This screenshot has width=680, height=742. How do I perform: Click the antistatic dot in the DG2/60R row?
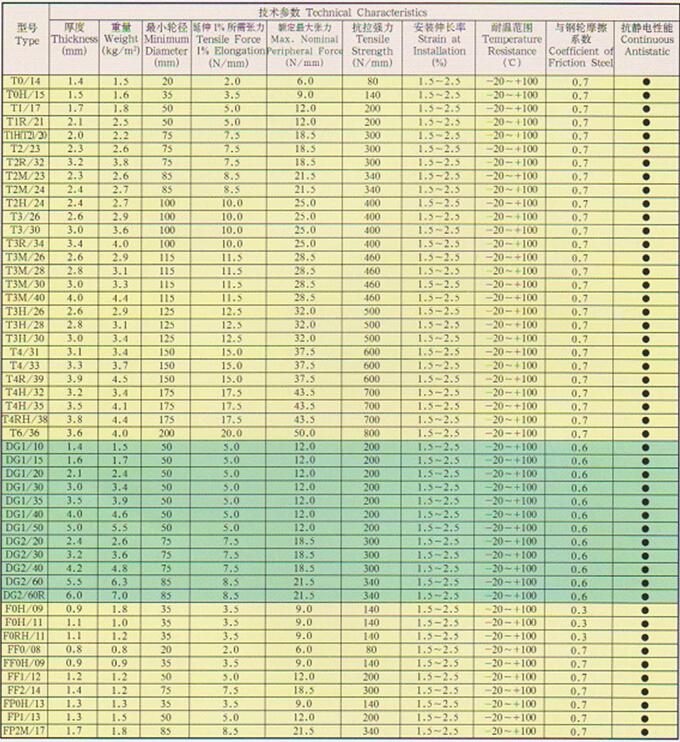(645, 595)
